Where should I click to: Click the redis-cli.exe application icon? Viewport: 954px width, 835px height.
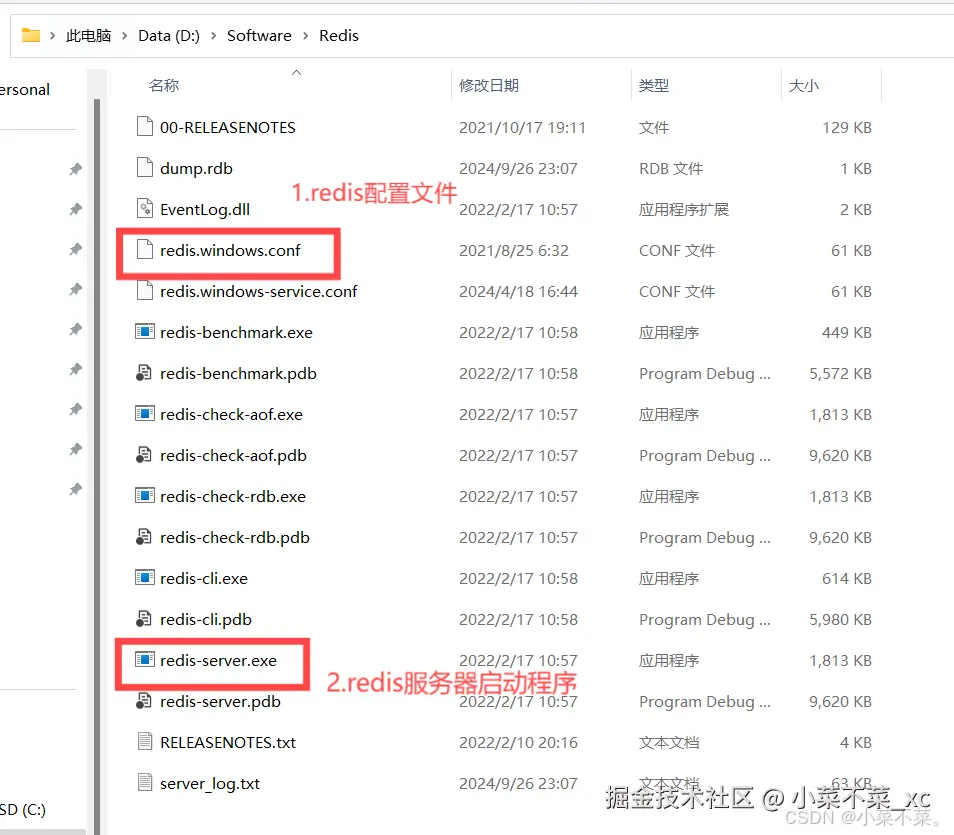tap(145, 578)
